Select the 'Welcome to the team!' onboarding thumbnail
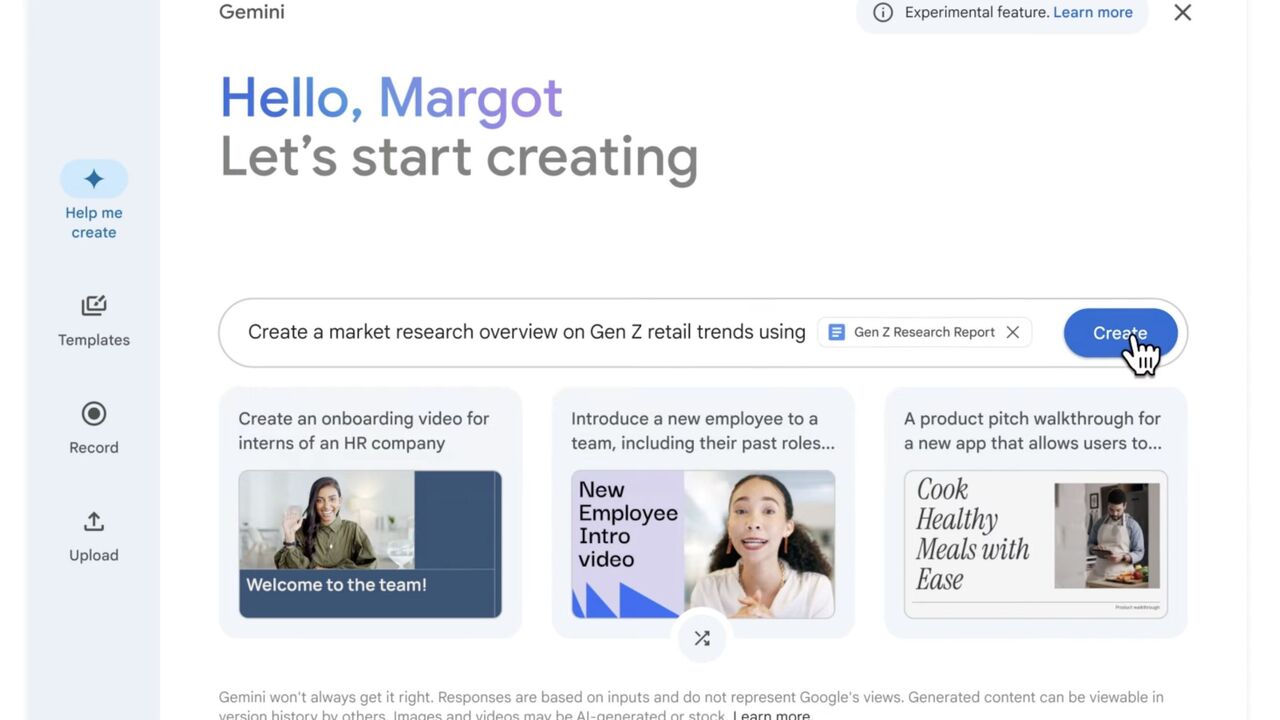Viewport: 1280px width, 720px height. (370, 544)
